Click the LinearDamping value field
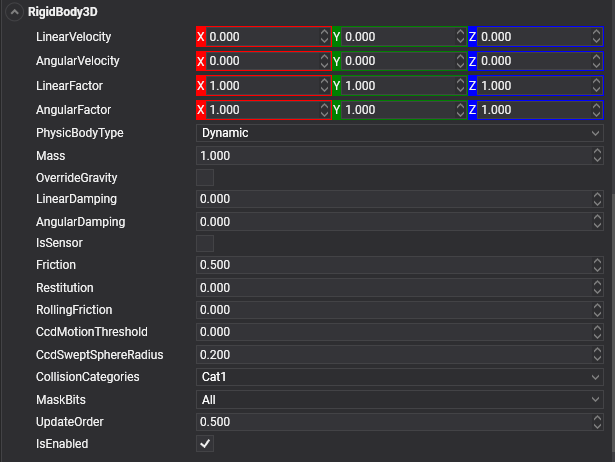Screen dimensions: 615x462 point(390,199)
